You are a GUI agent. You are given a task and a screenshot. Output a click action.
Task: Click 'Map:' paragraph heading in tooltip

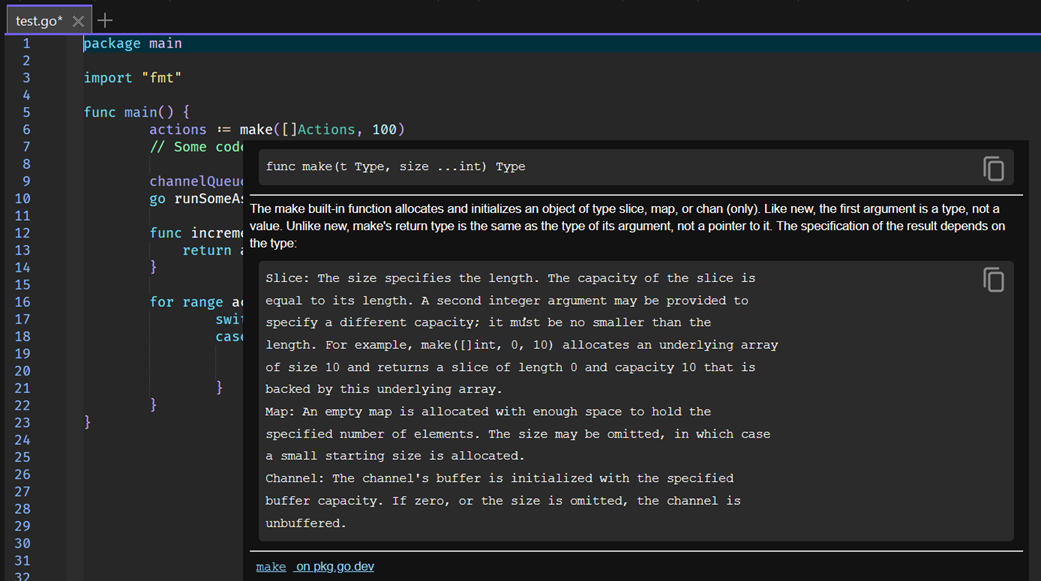coord(280,412)
